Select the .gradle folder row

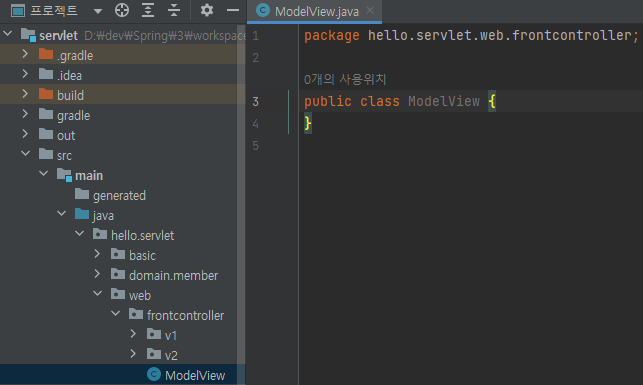point(123,55)
